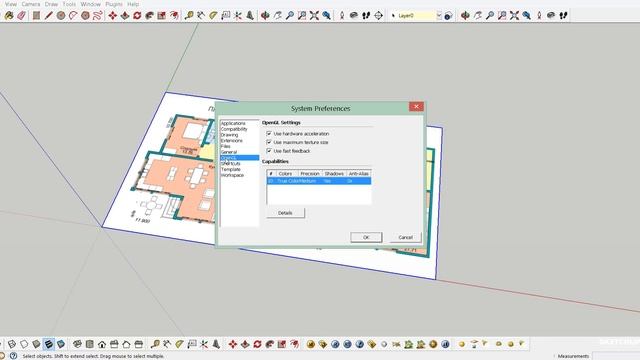This screenshot has width=640, height=360.
Task: Toggle Use hardware acceleration checkbox
Action: tap(269, 133)
